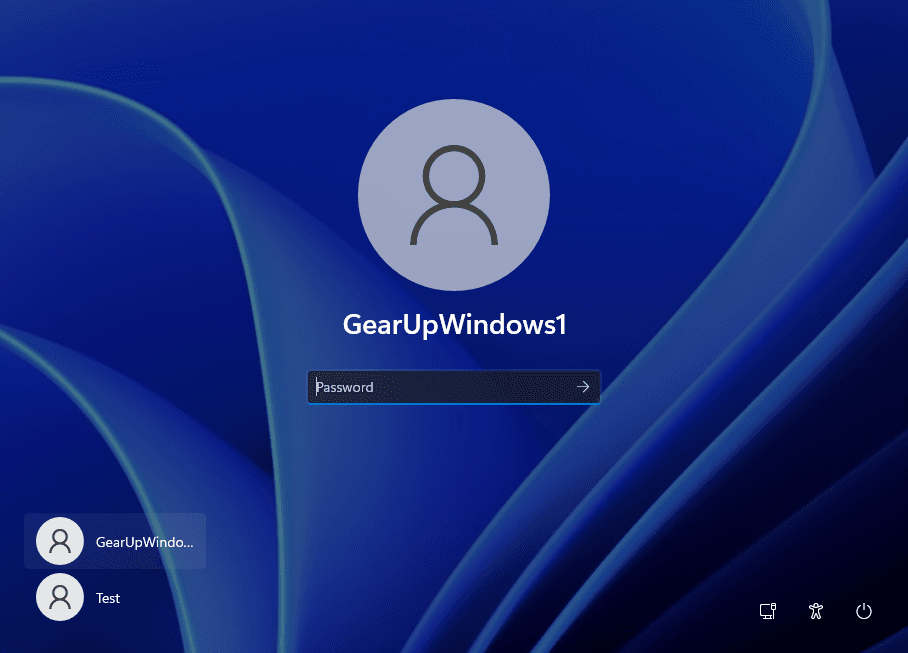Click the highlighted GearUpWindows user tile

point(115,541)
